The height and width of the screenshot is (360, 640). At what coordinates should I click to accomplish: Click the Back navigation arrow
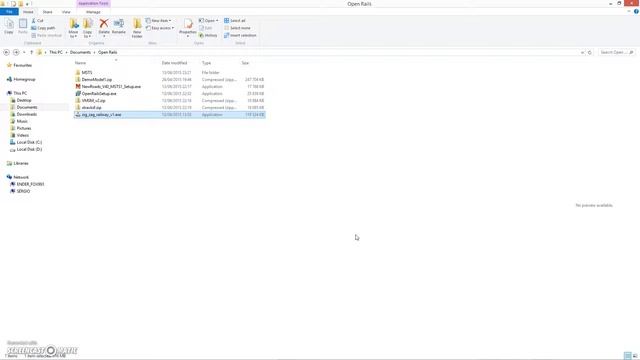pos(6,52)
